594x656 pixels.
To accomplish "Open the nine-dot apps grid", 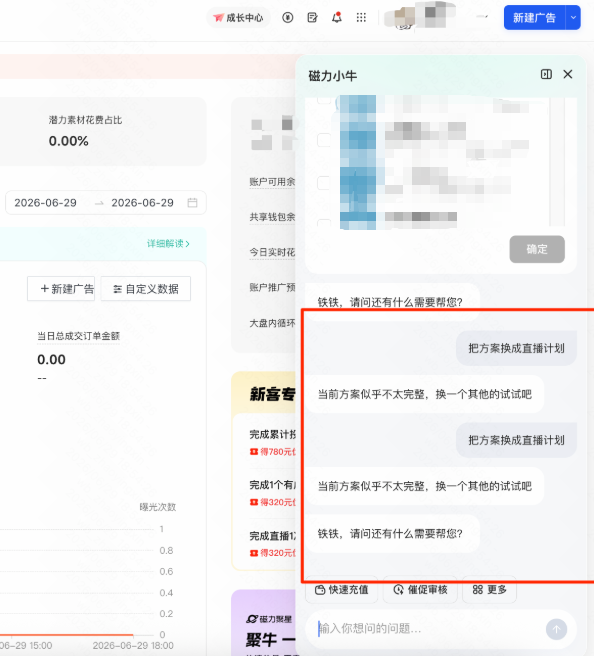I will (x=361, y=18).
